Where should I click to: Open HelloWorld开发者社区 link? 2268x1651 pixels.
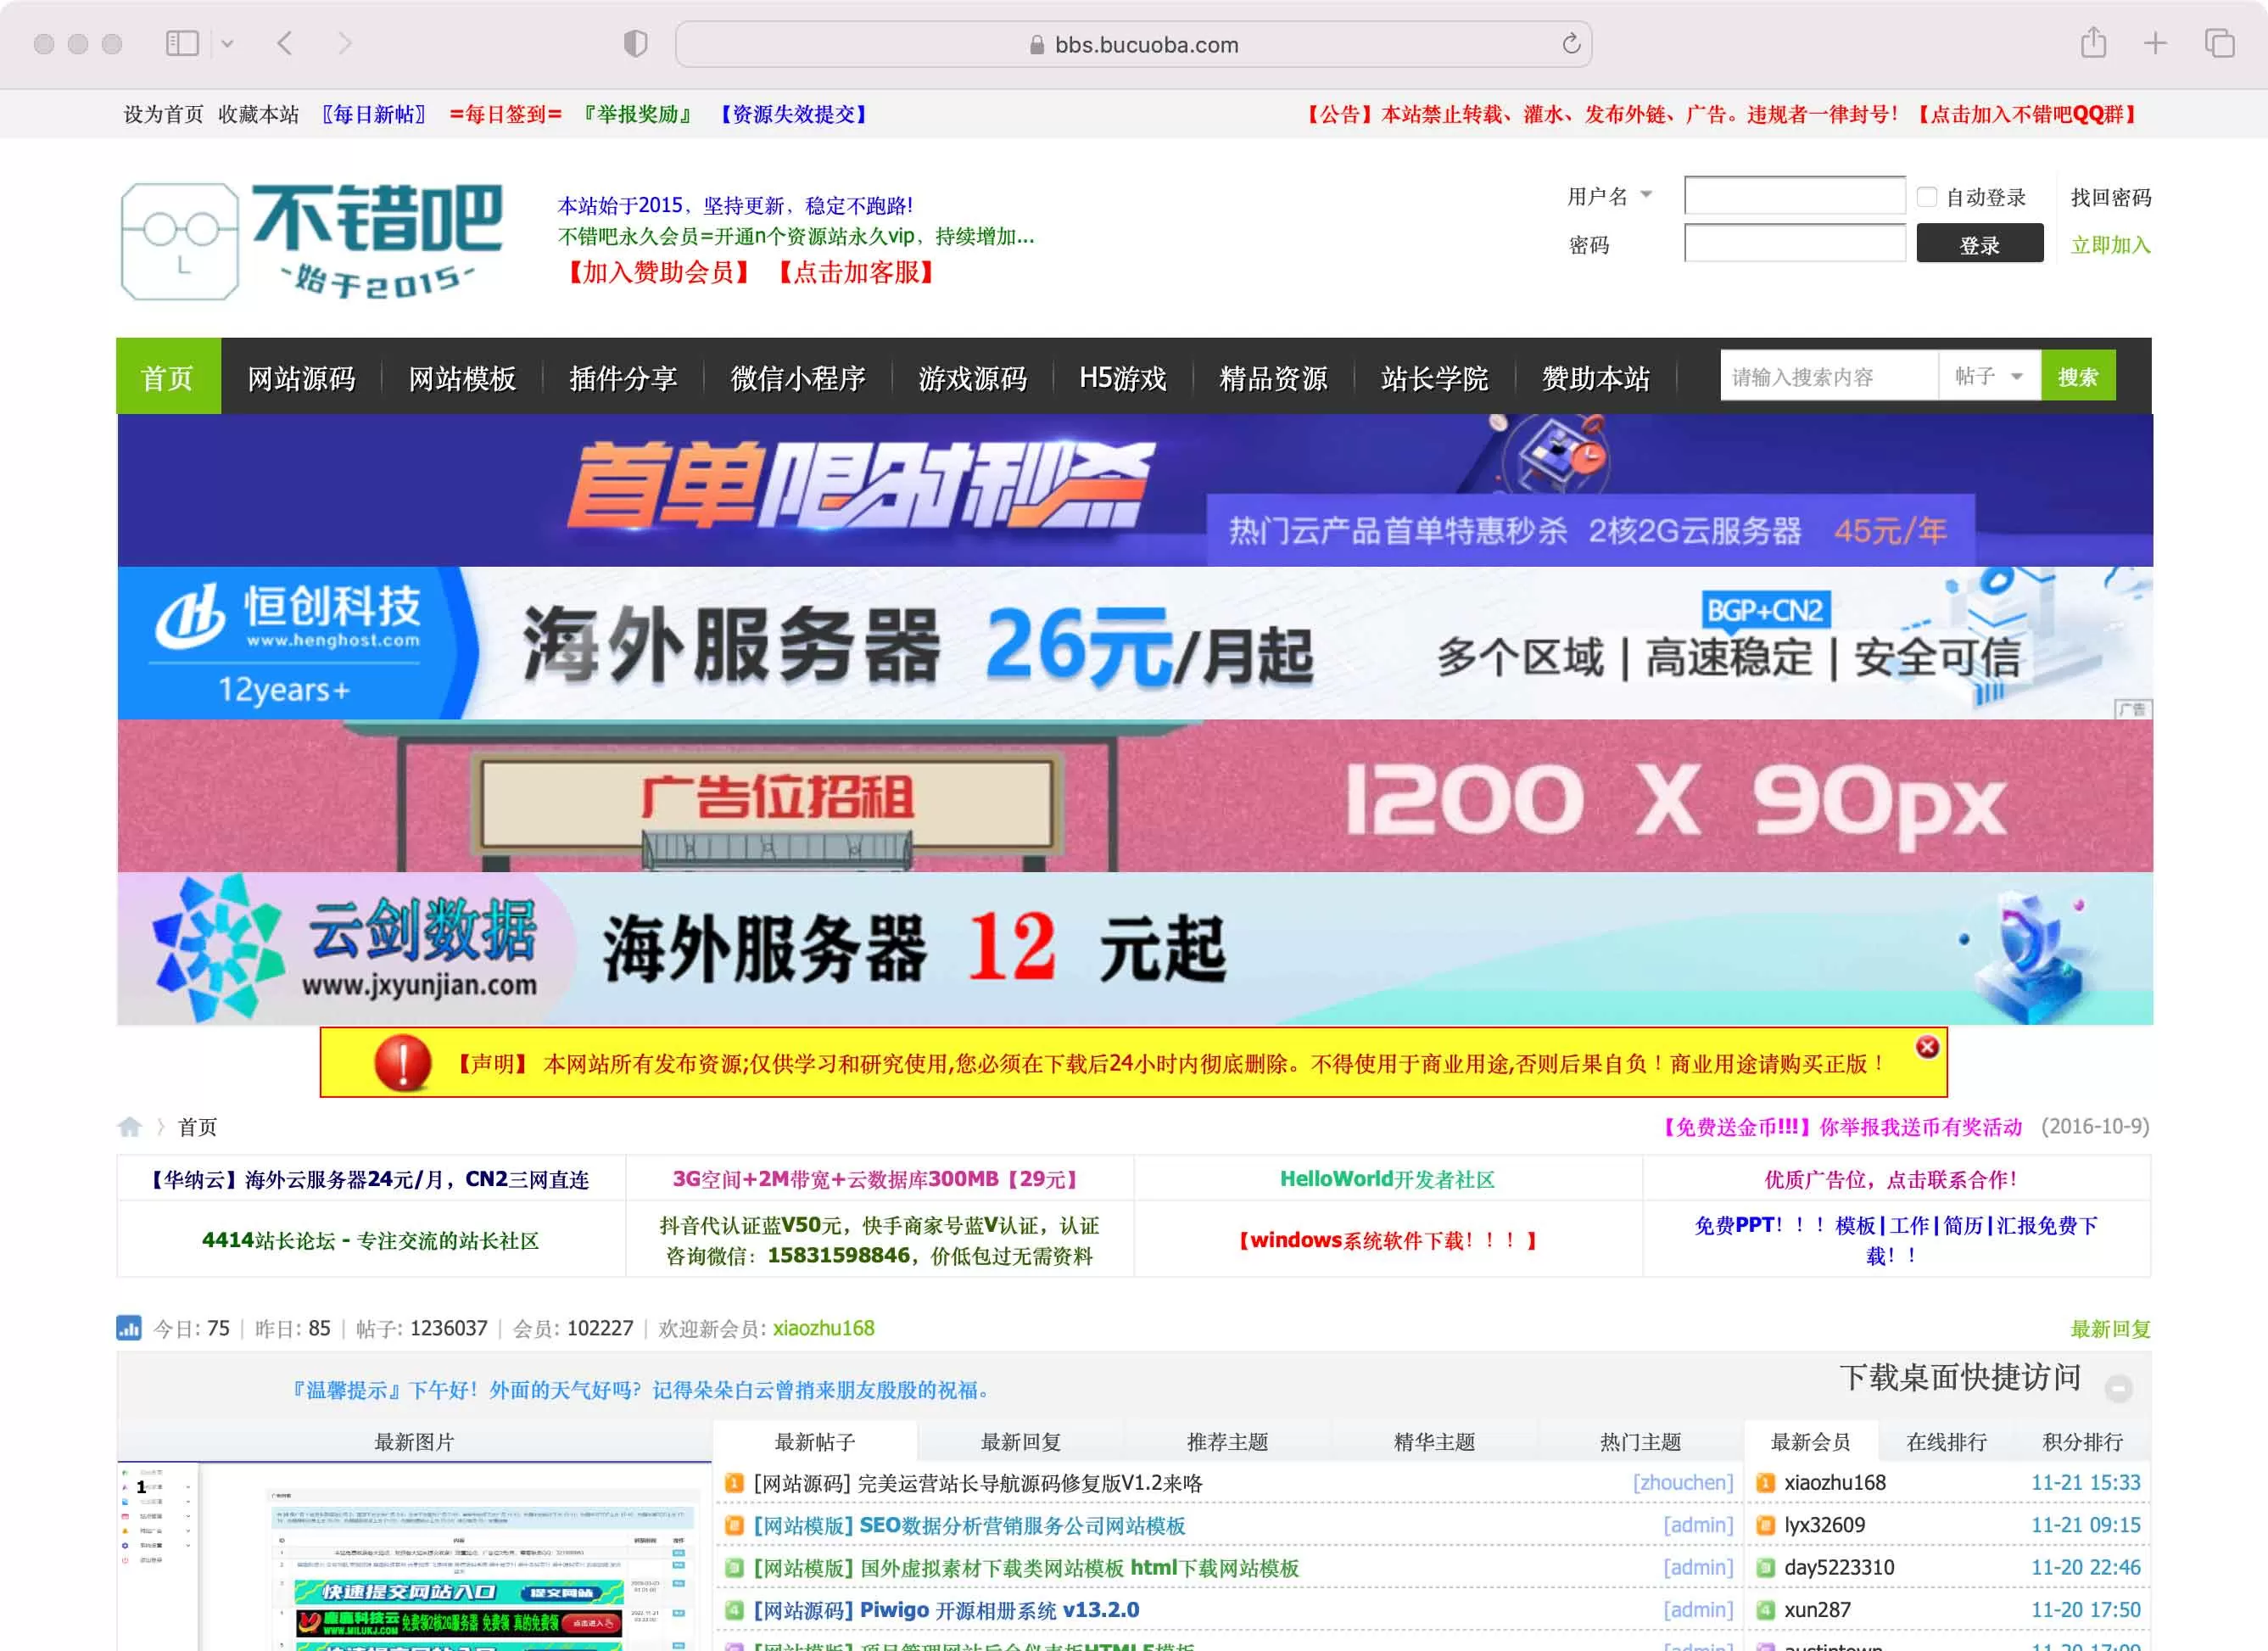(1388, 1179)
